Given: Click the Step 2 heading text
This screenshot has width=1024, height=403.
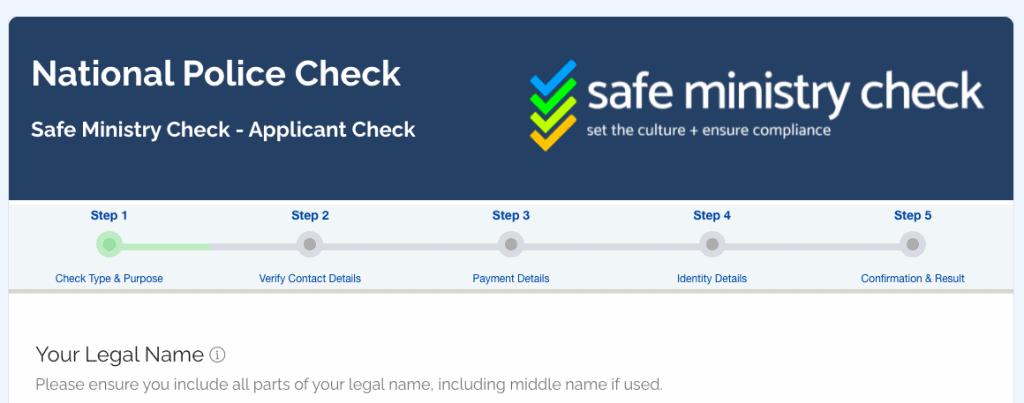Looking at the screenshot, I should [310, 216].
